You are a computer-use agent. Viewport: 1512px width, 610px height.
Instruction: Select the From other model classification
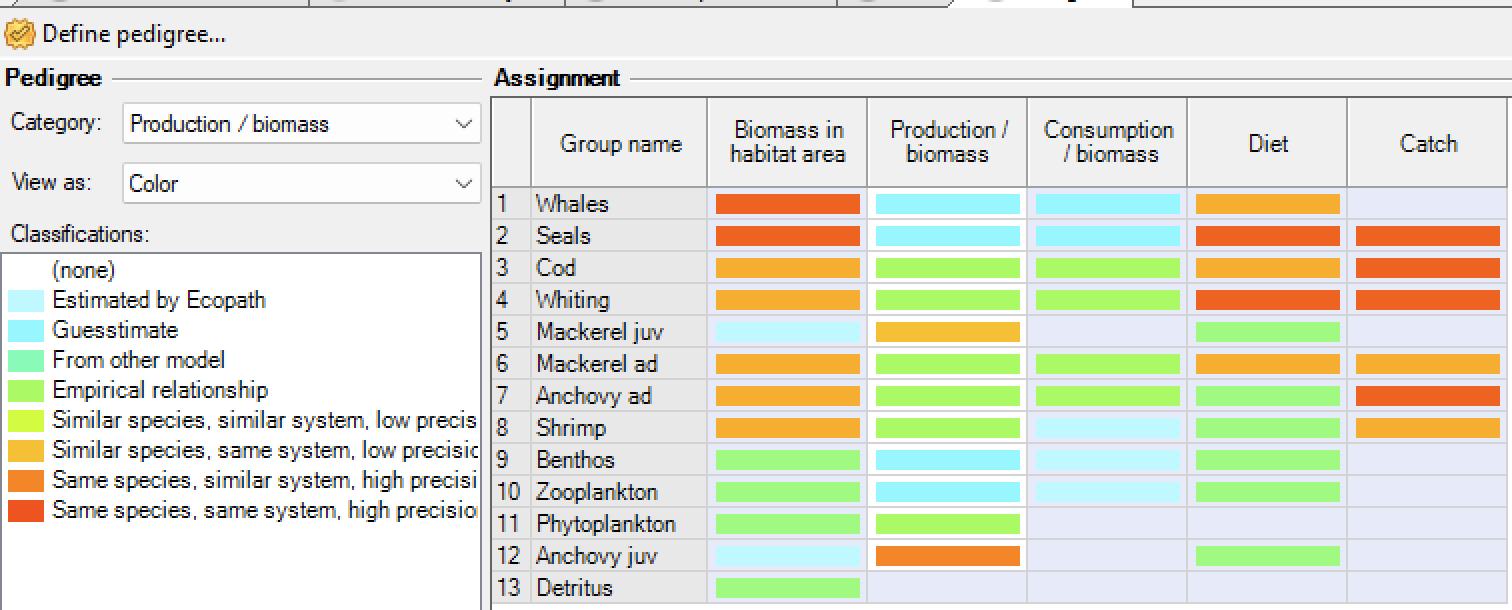(x=138, y=360)
